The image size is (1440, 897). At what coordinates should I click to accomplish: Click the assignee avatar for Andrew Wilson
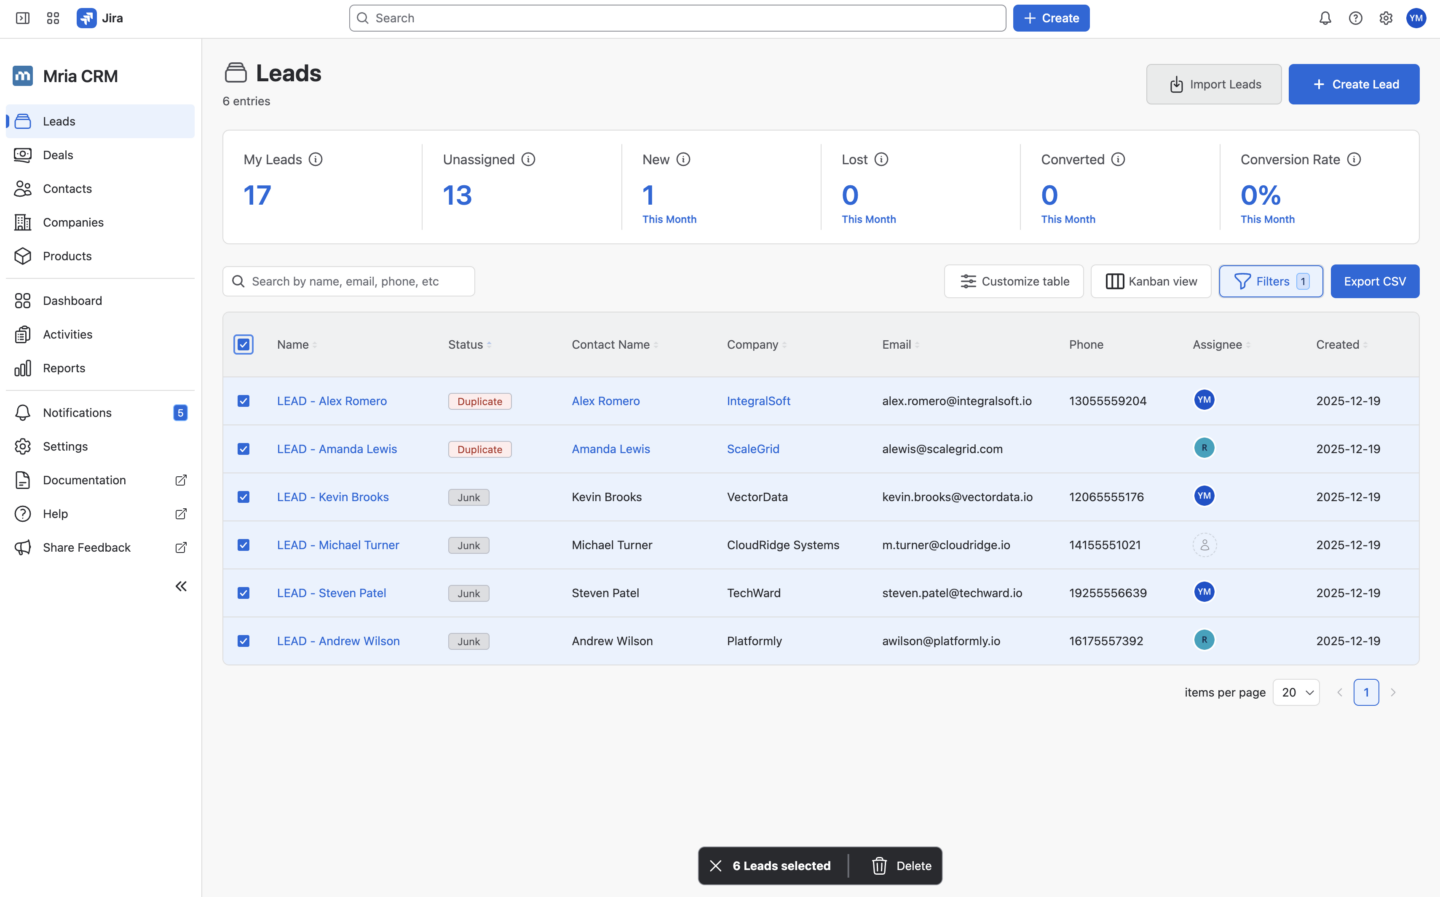[1204, 640]
